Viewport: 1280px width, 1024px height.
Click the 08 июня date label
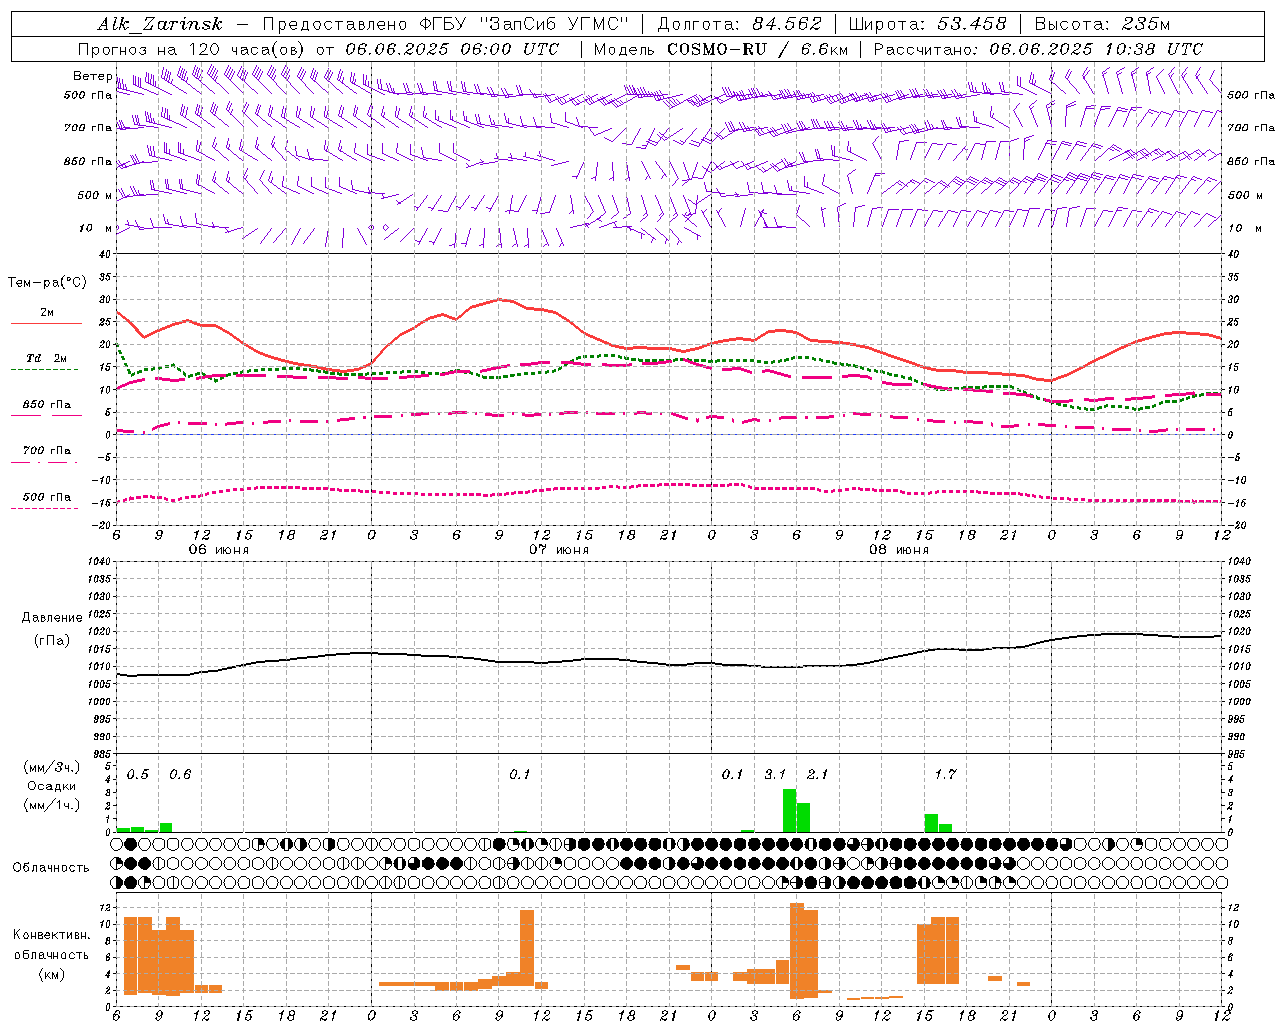click(898, 550)
